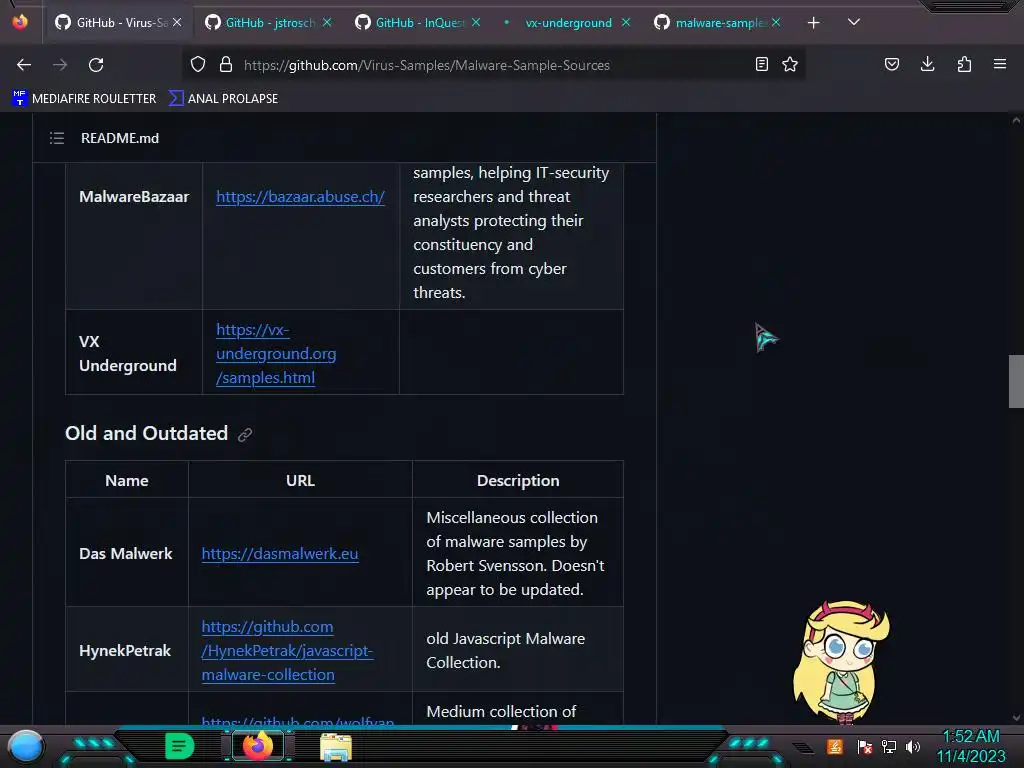Screen dimensions: 1024x768
Task: Open the README outline list icon
Action: click(x=57, y=138)
